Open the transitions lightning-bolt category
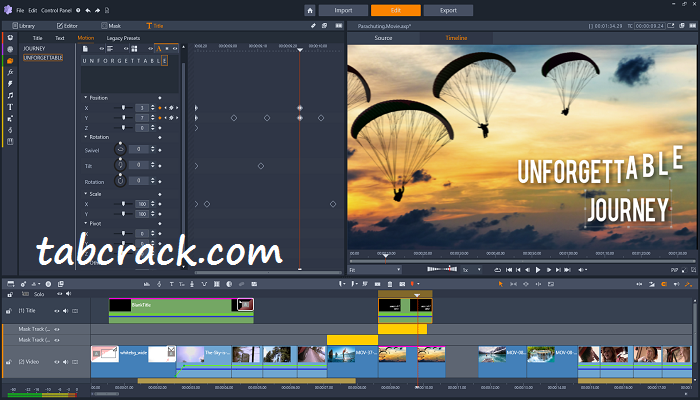The width and height of the screenshot is (700, 400). pyautogui.click(x=10, y=84)
